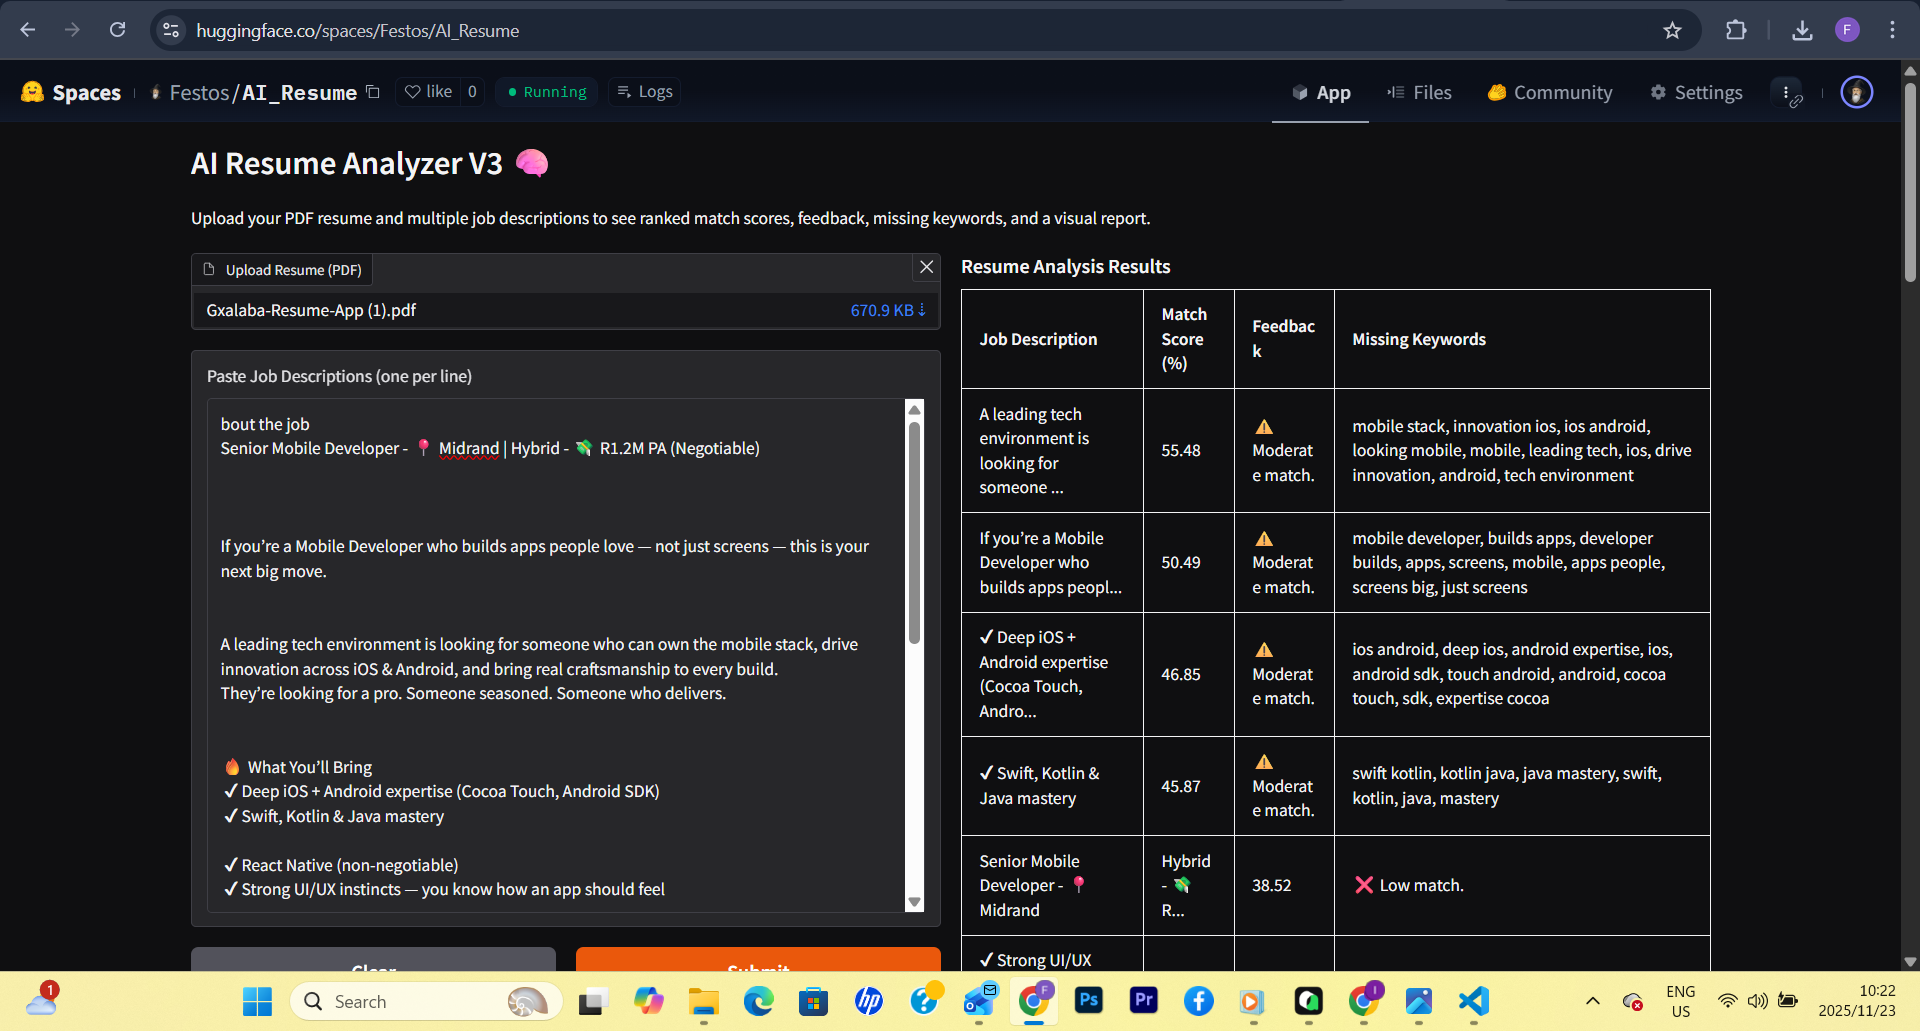Open the browser downloads panel
The width and height of the screenshot is (1920, 1031).
click(x=1802, y=30)
